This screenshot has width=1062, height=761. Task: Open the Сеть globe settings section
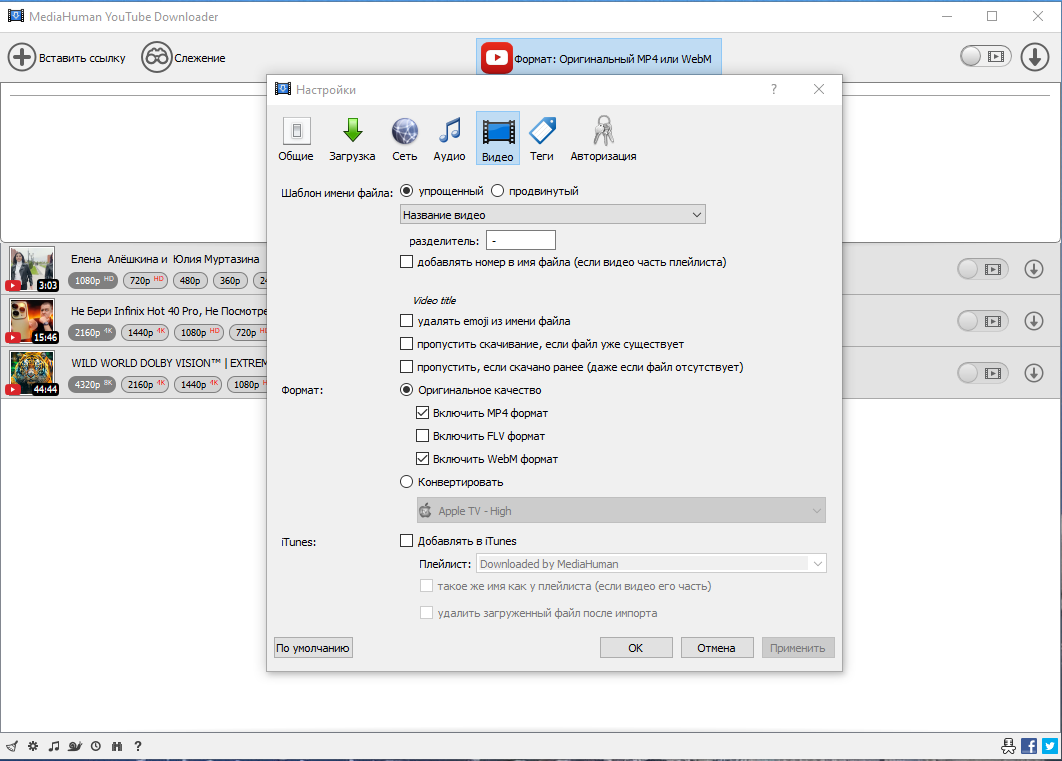point(404,138)
